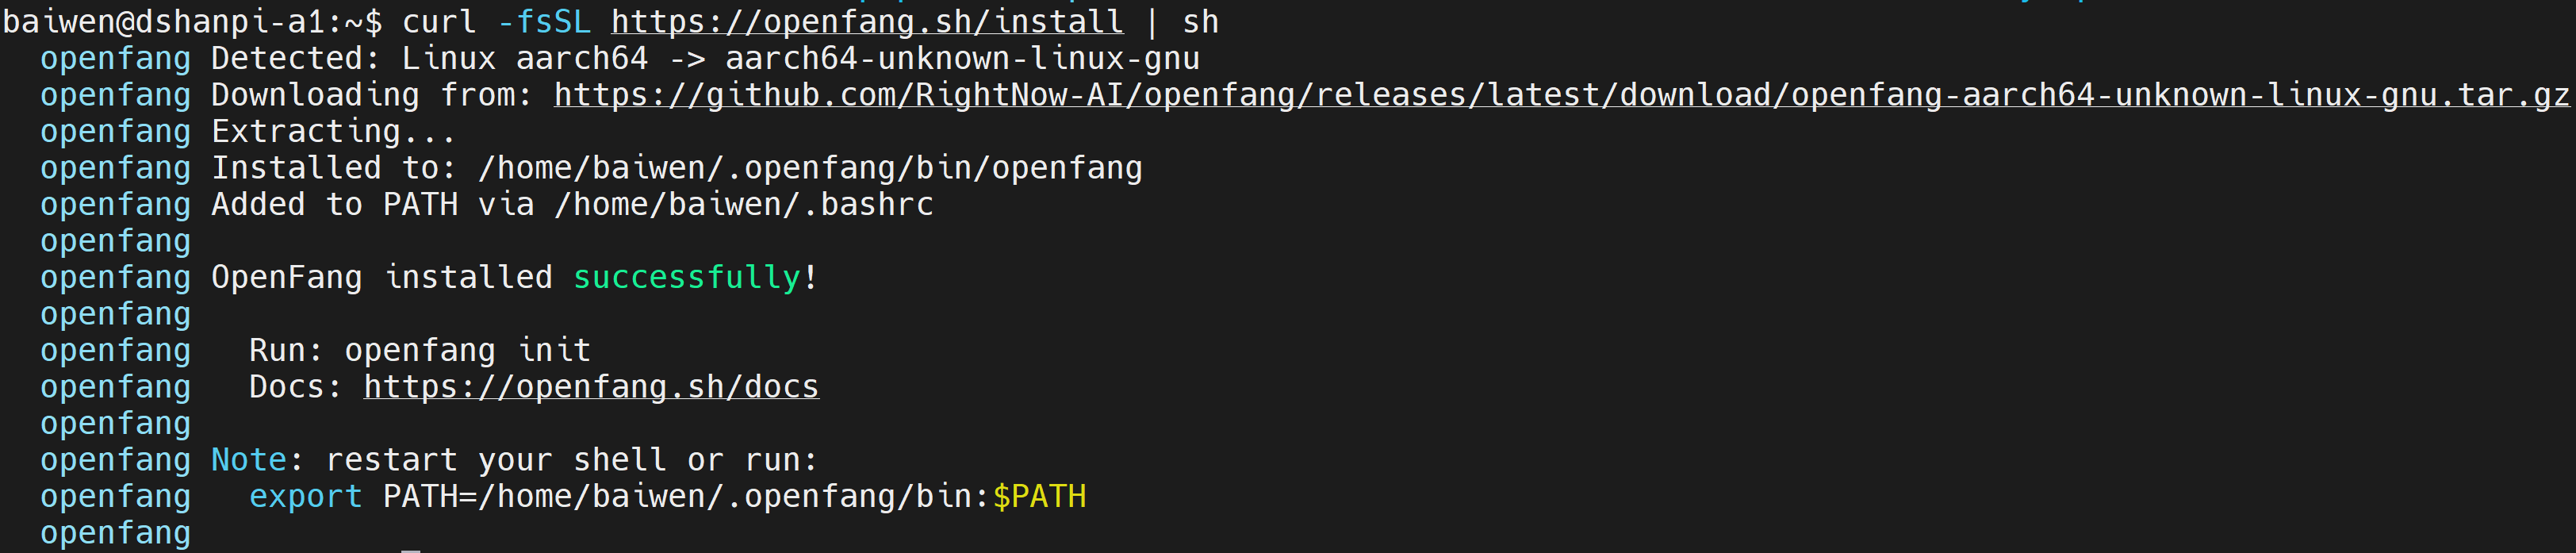
Task: Click "restart your shell or run:" text
Action: pyautogui.click(x=572, y=460)
